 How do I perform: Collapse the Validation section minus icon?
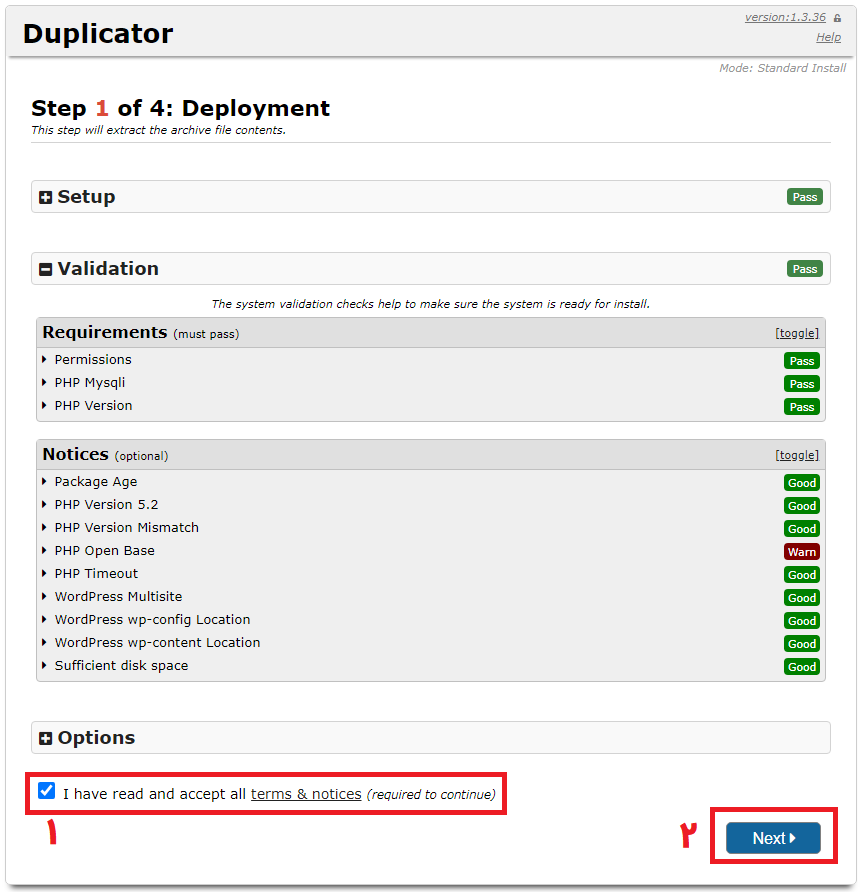pyautogui.click(x=46, y=270)
